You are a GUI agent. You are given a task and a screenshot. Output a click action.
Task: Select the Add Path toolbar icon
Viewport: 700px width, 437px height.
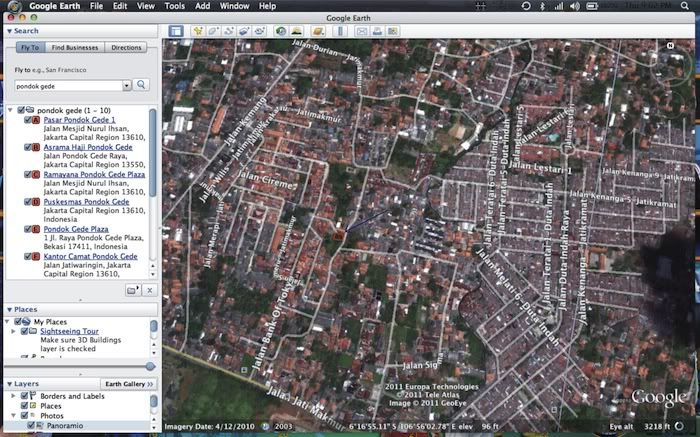pyautogui.click(x=229, y=31)
